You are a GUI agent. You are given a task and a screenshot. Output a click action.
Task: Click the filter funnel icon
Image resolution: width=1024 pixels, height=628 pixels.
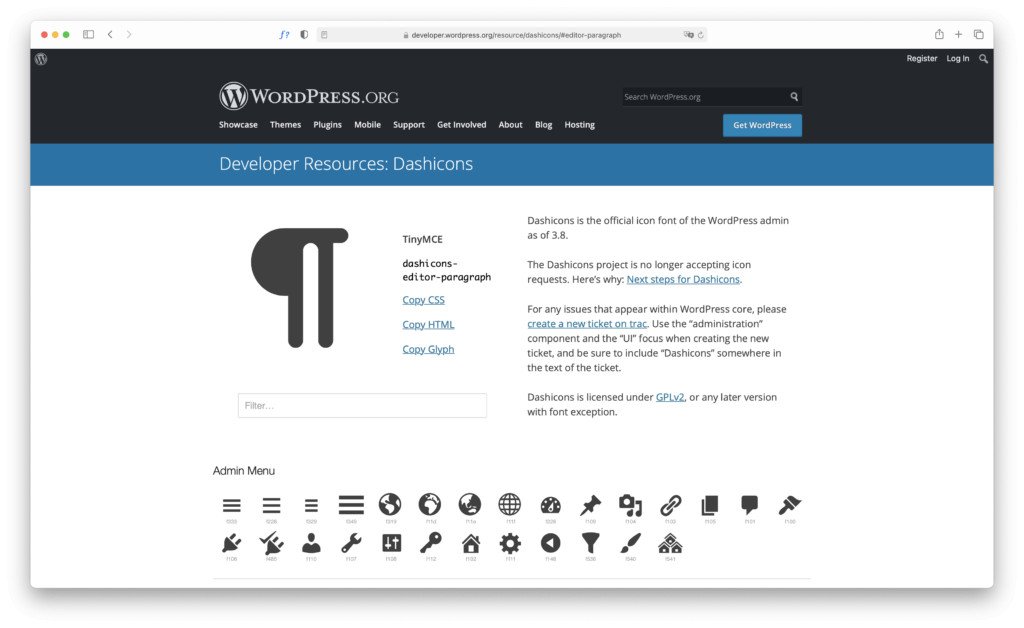click(590, 543)
